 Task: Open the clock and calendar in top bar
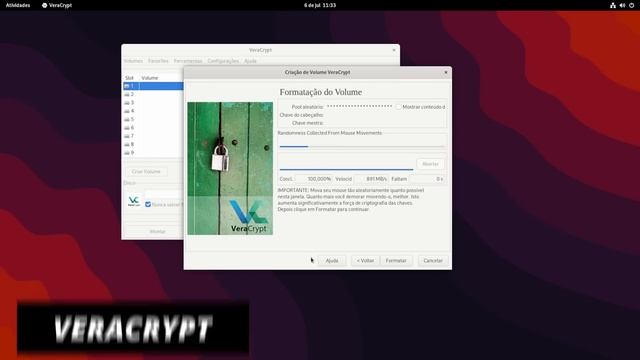click(320, 5)
